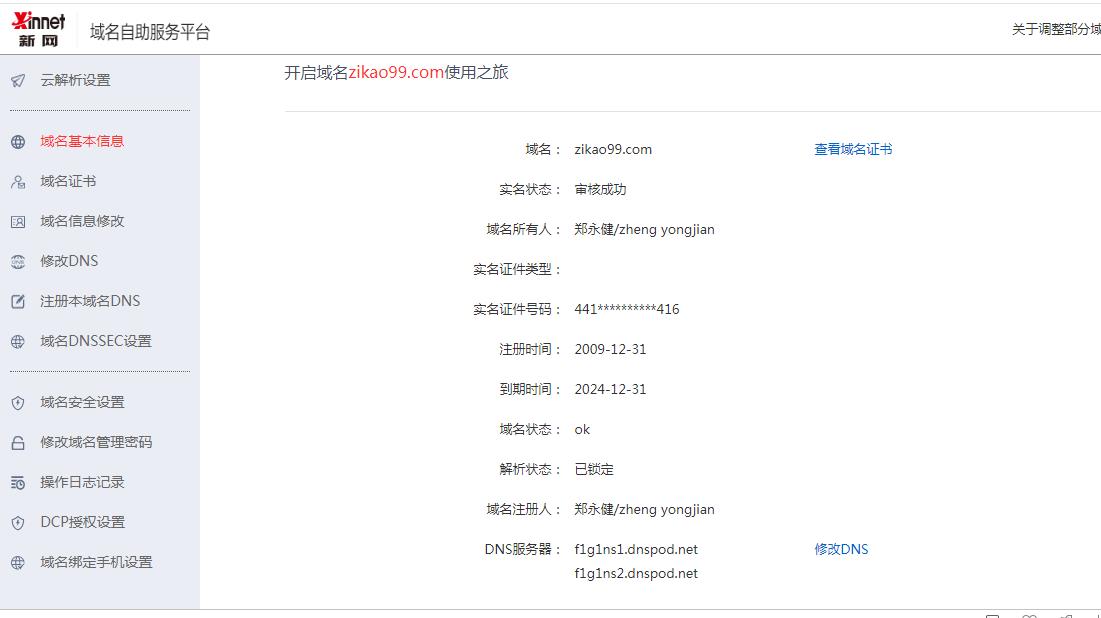The height and width of the screenshot is (618, 1101).
Task: Click the domain status value ok
Action: pos(582,429)
